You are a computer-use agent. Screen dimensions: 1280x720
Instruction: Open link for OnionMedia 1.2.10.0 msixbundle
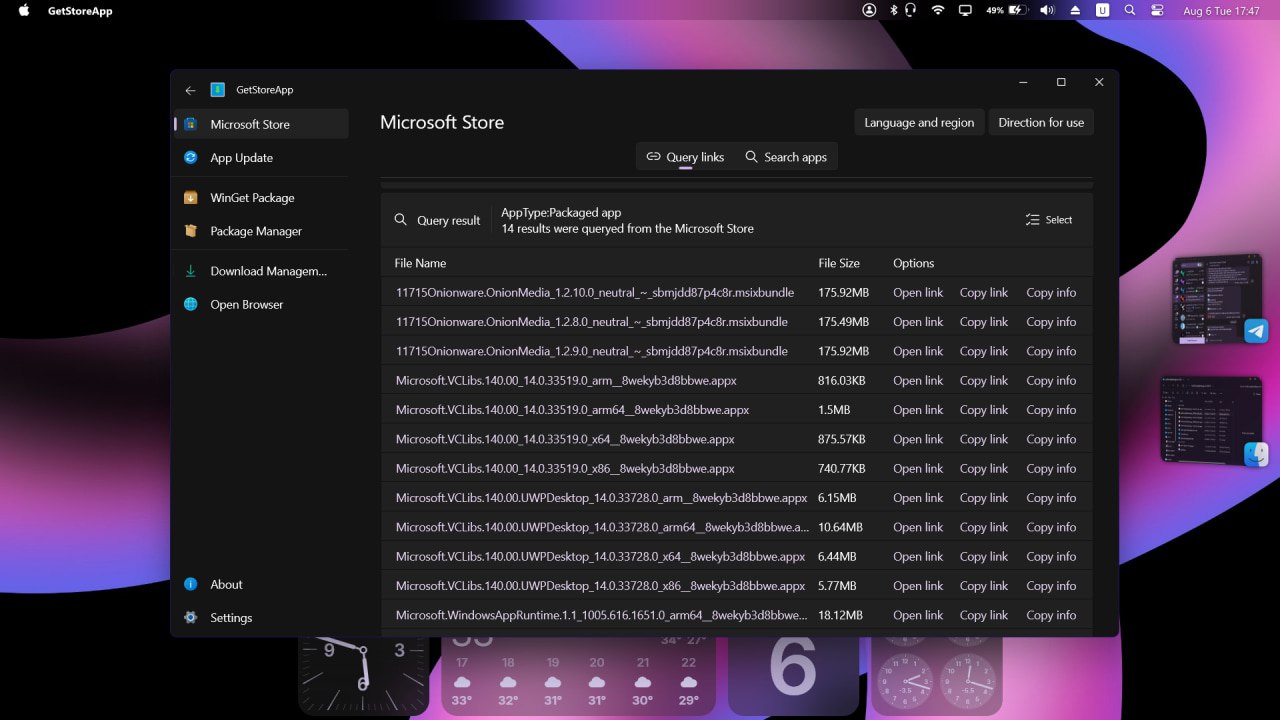[x=917, y=293]
